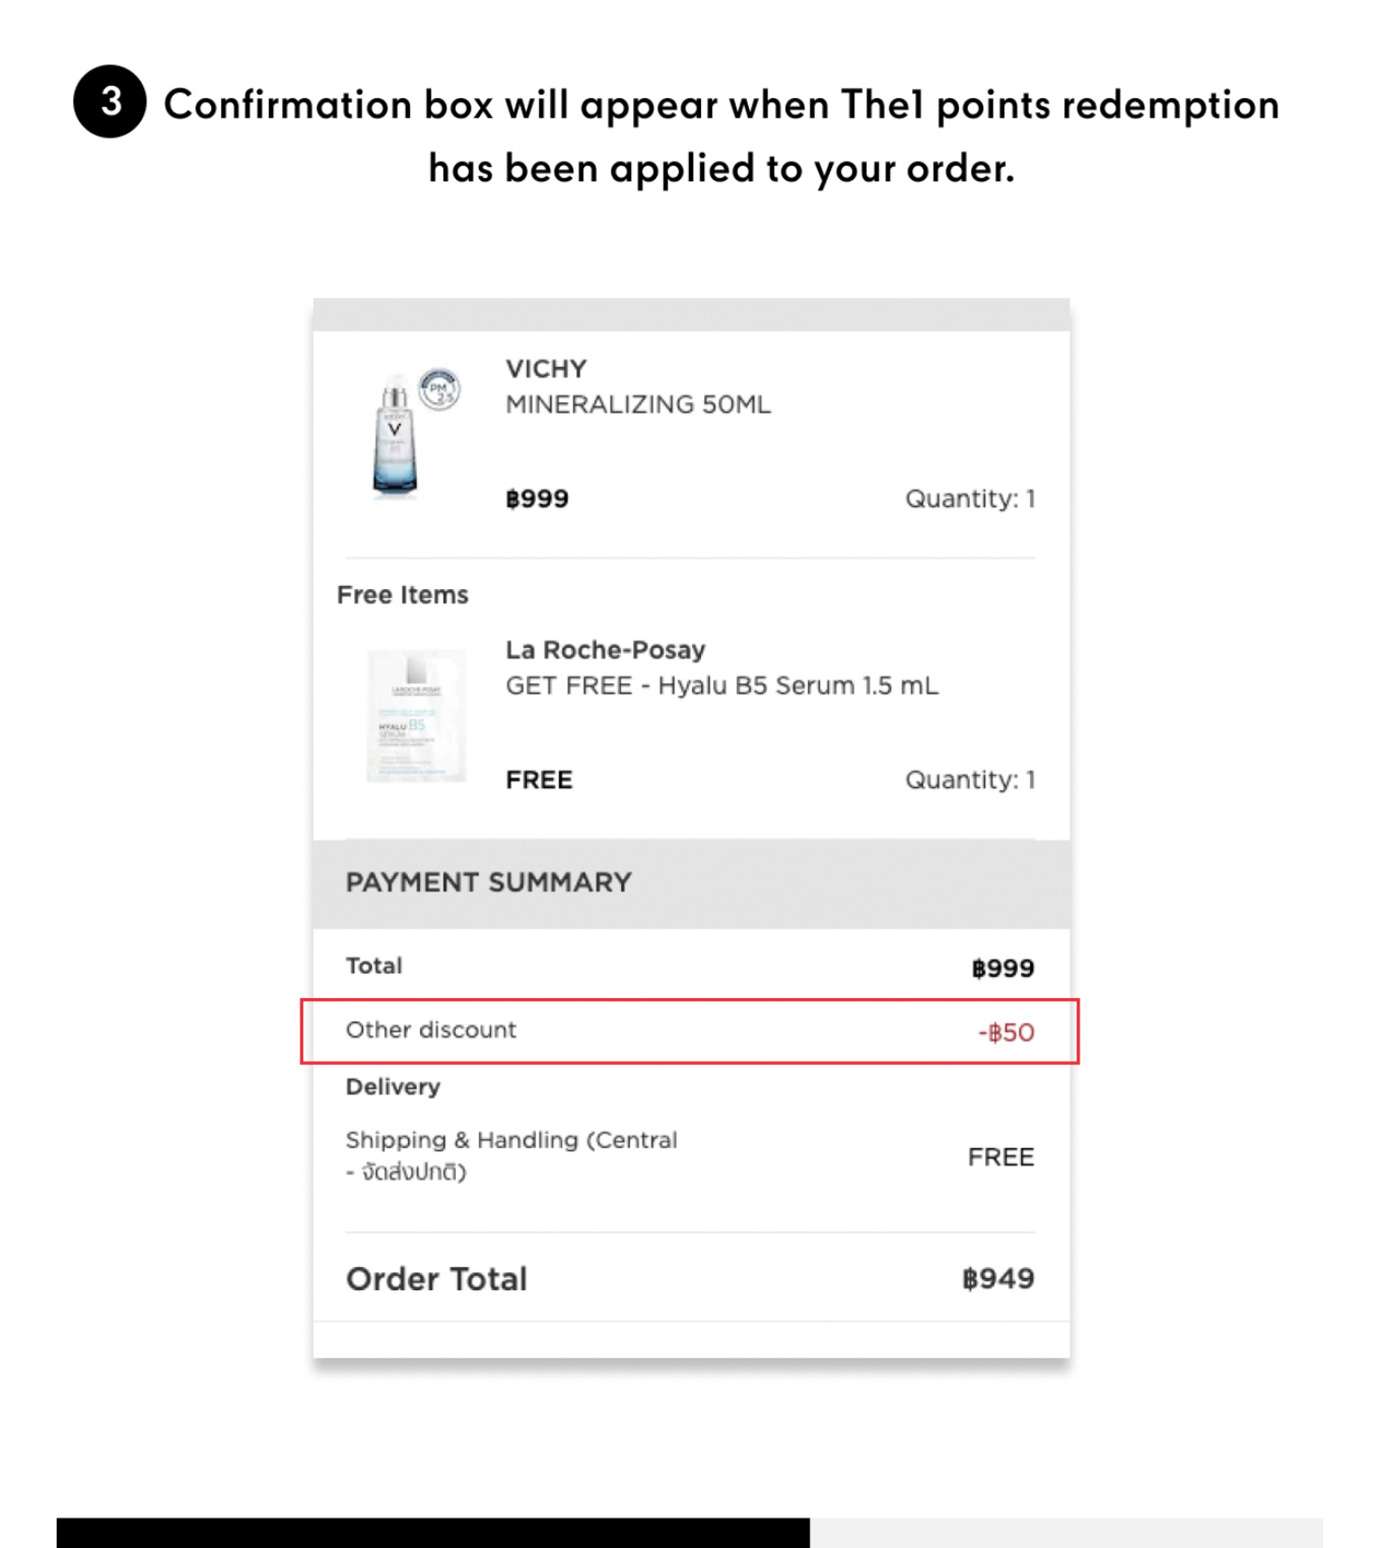Click the step 3 number badge

click(110, 101)
